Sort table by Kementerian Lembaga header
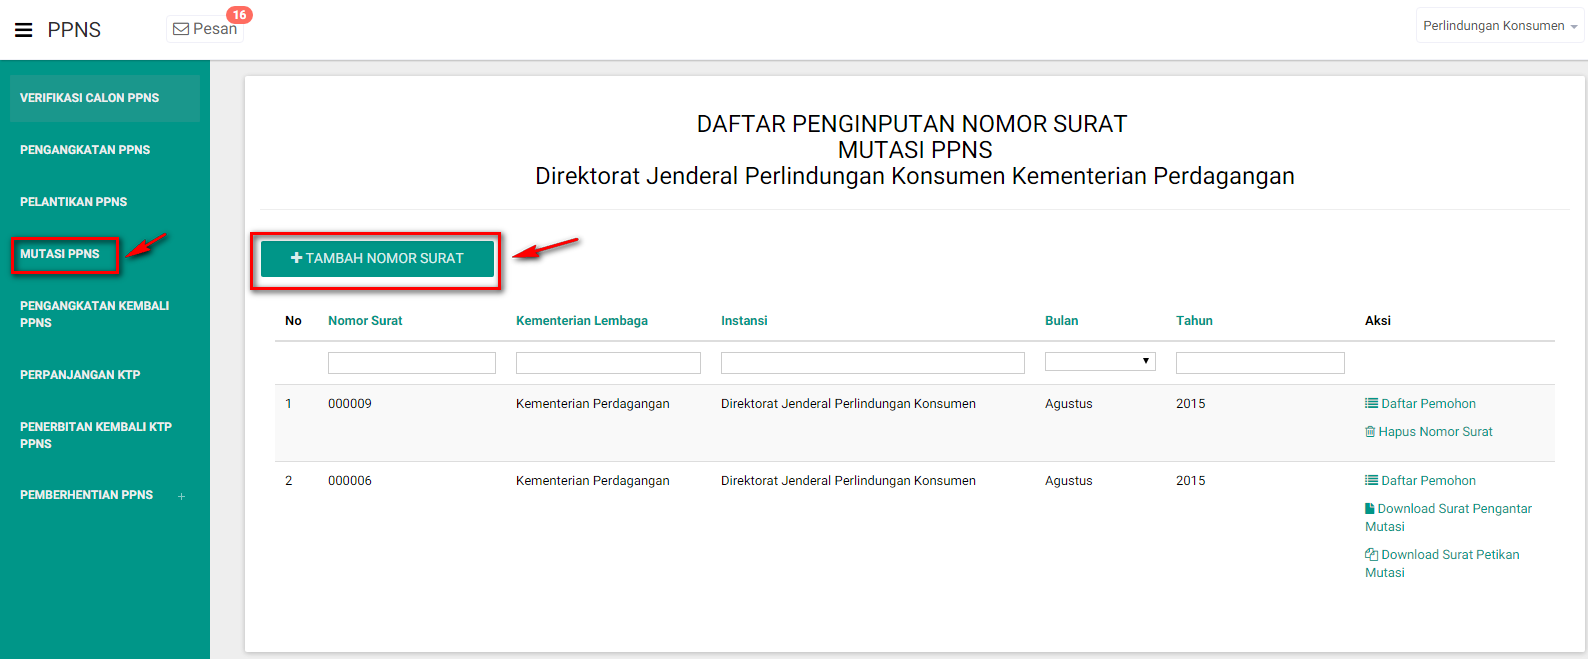This screenshot has height=659, width=1588. (x=581, y=321)
